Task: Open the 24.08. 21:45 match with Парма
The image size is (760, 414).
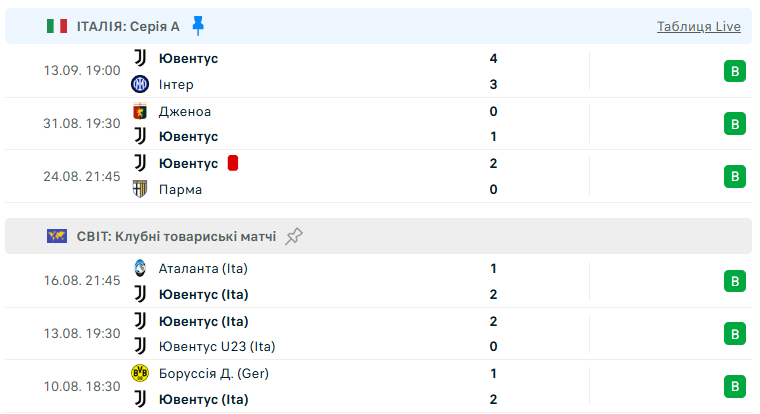Action: pyautogui.click(x=378, y=176)
